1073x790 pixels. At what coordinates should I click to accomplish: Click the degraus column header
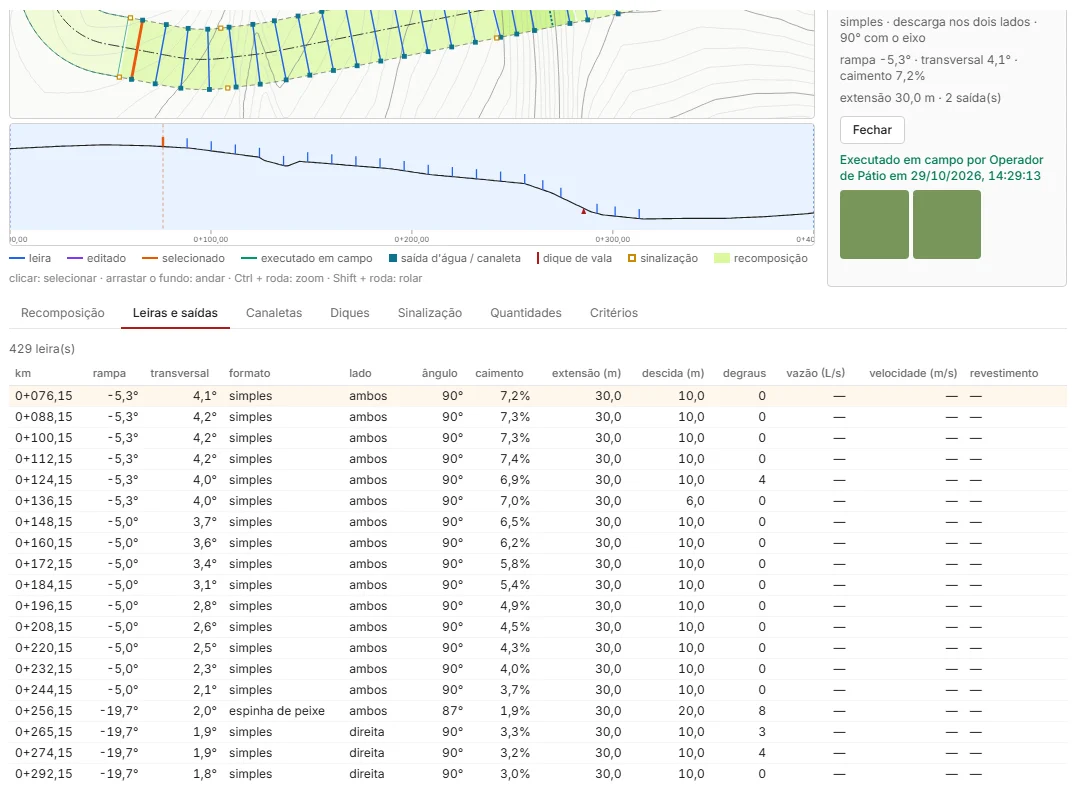click(745, 373)
